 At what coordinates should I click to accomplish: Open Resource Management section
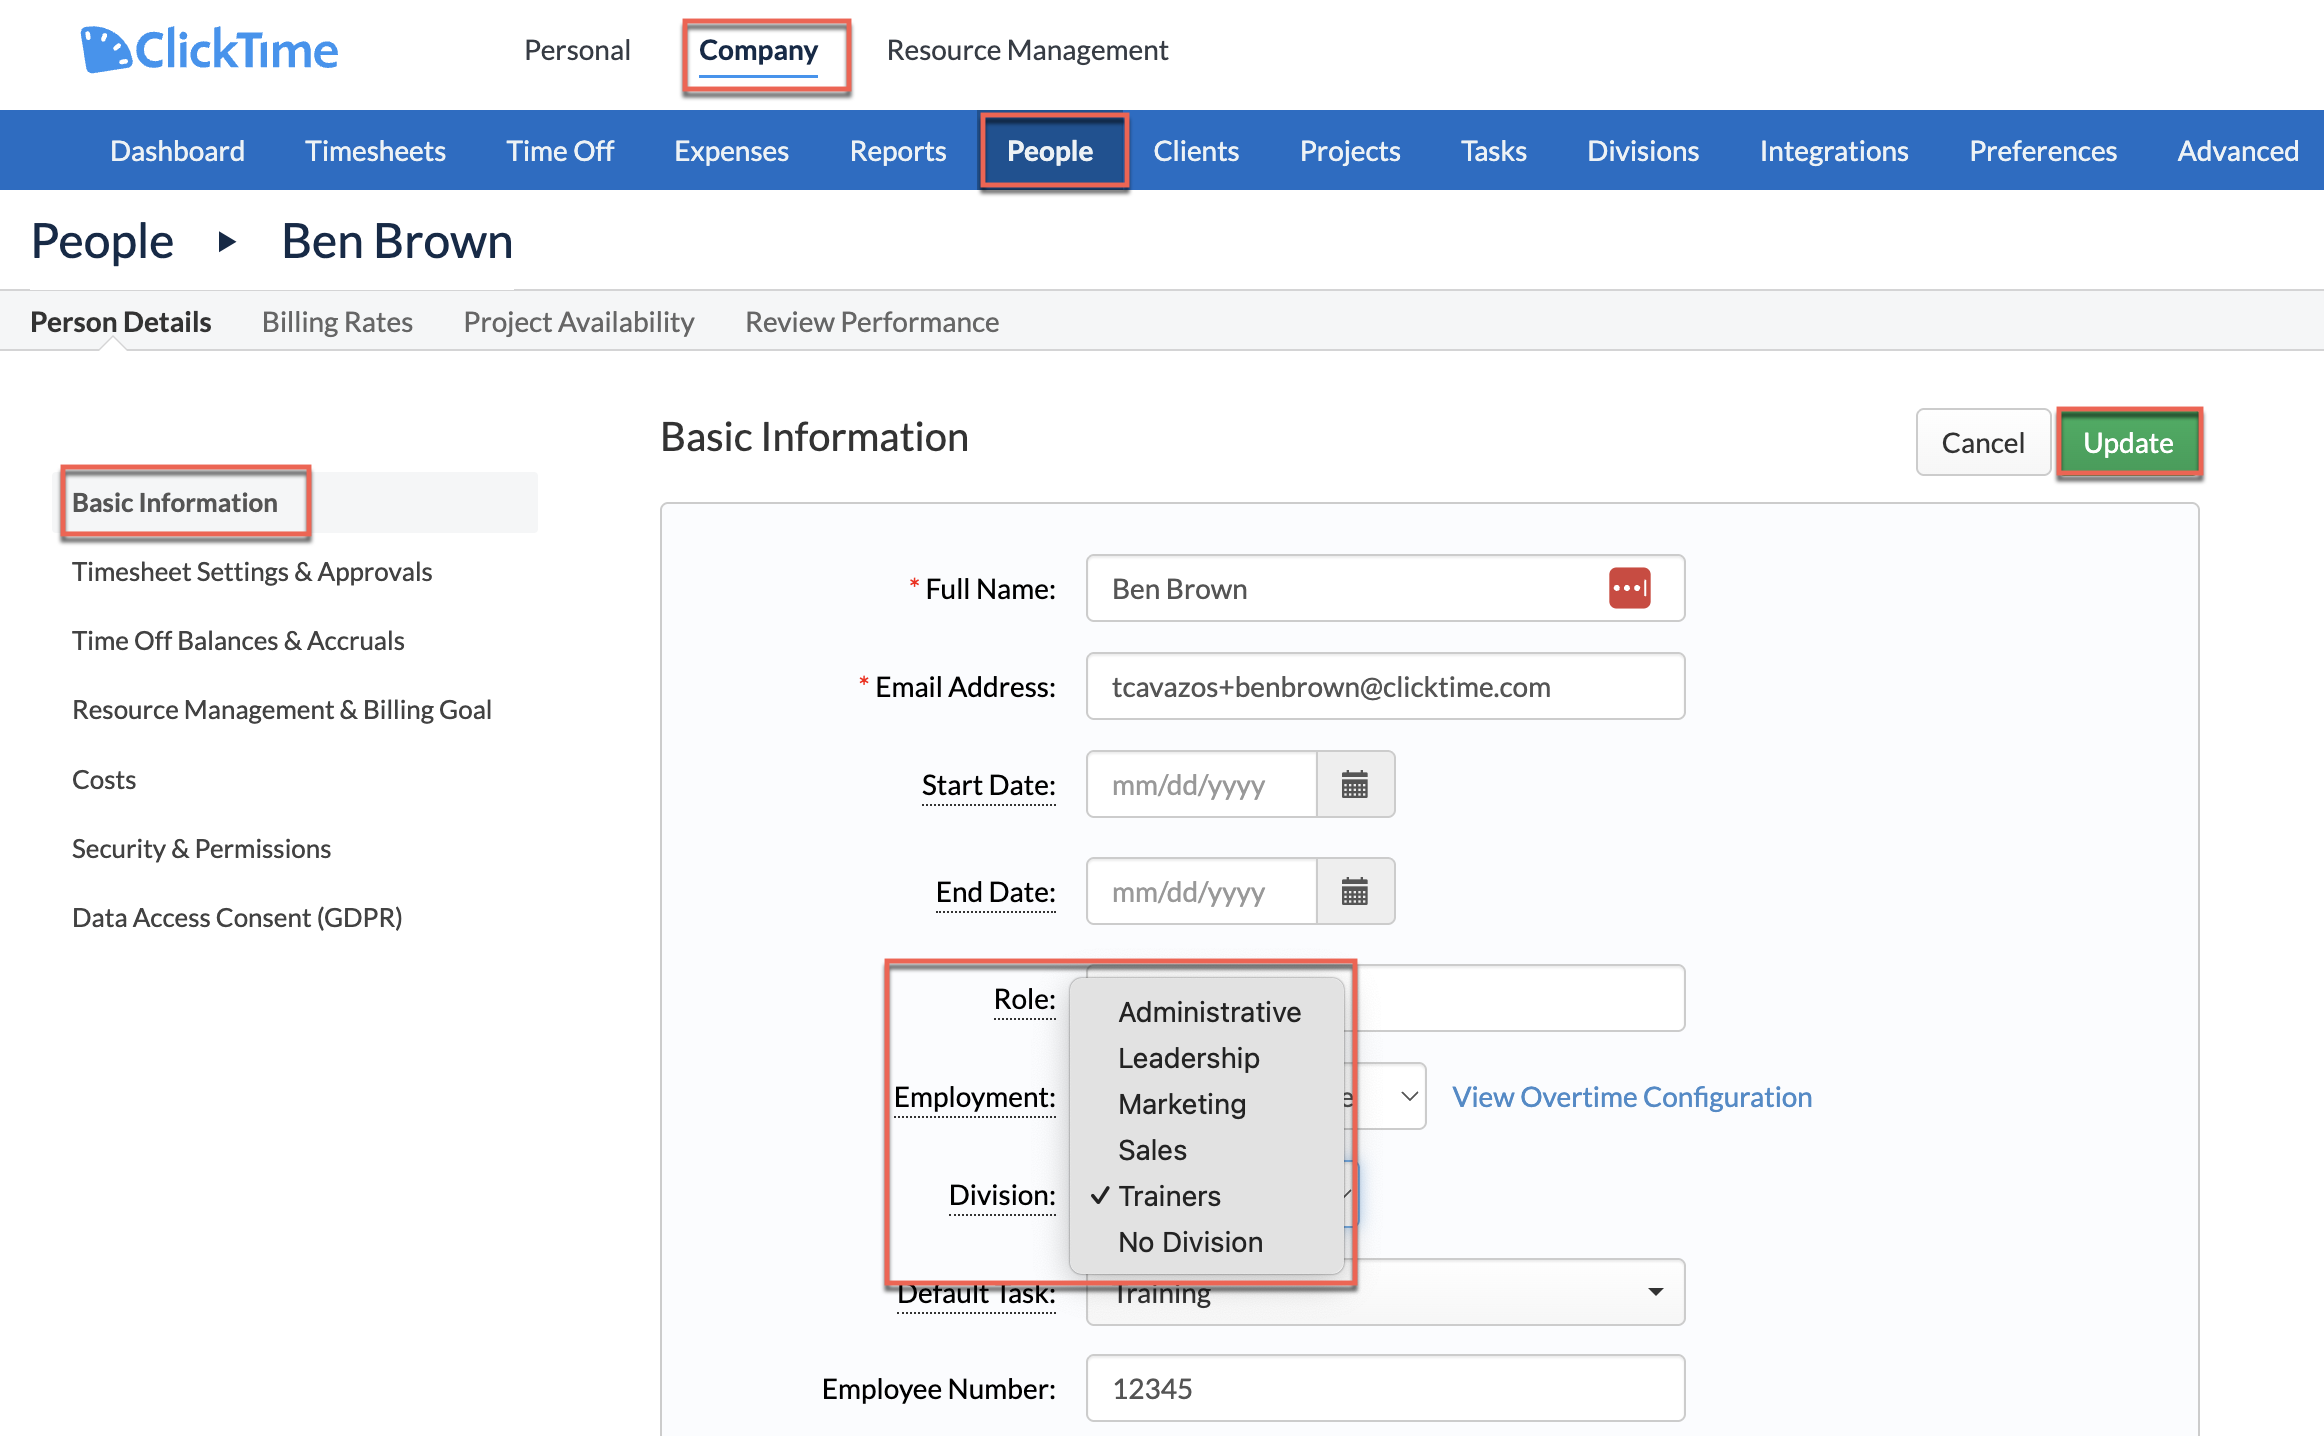(x=1027, y=50)
